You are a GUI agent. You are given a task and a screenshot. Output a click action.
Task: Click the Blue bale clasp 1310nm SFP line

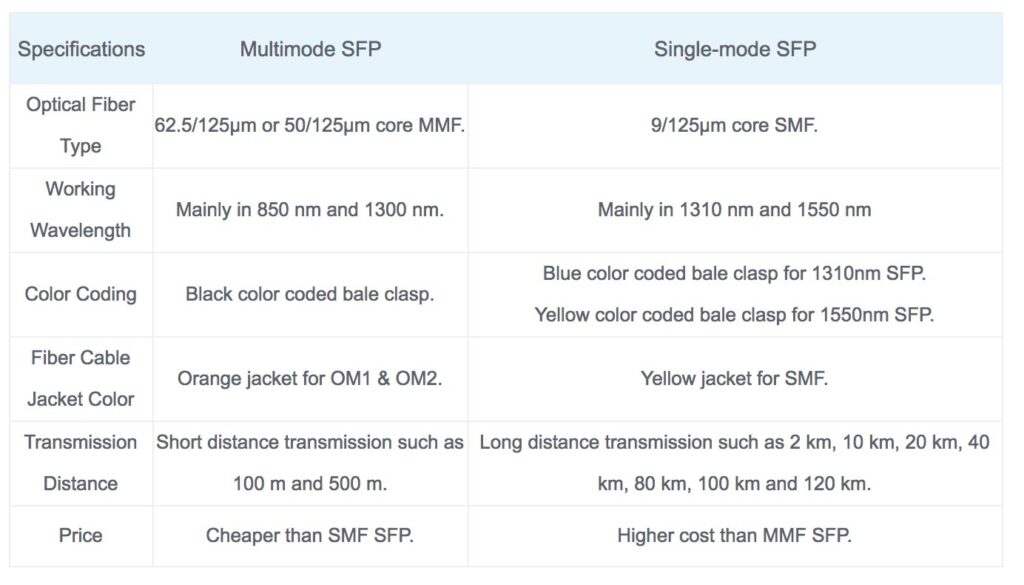(x=735, y=273)
